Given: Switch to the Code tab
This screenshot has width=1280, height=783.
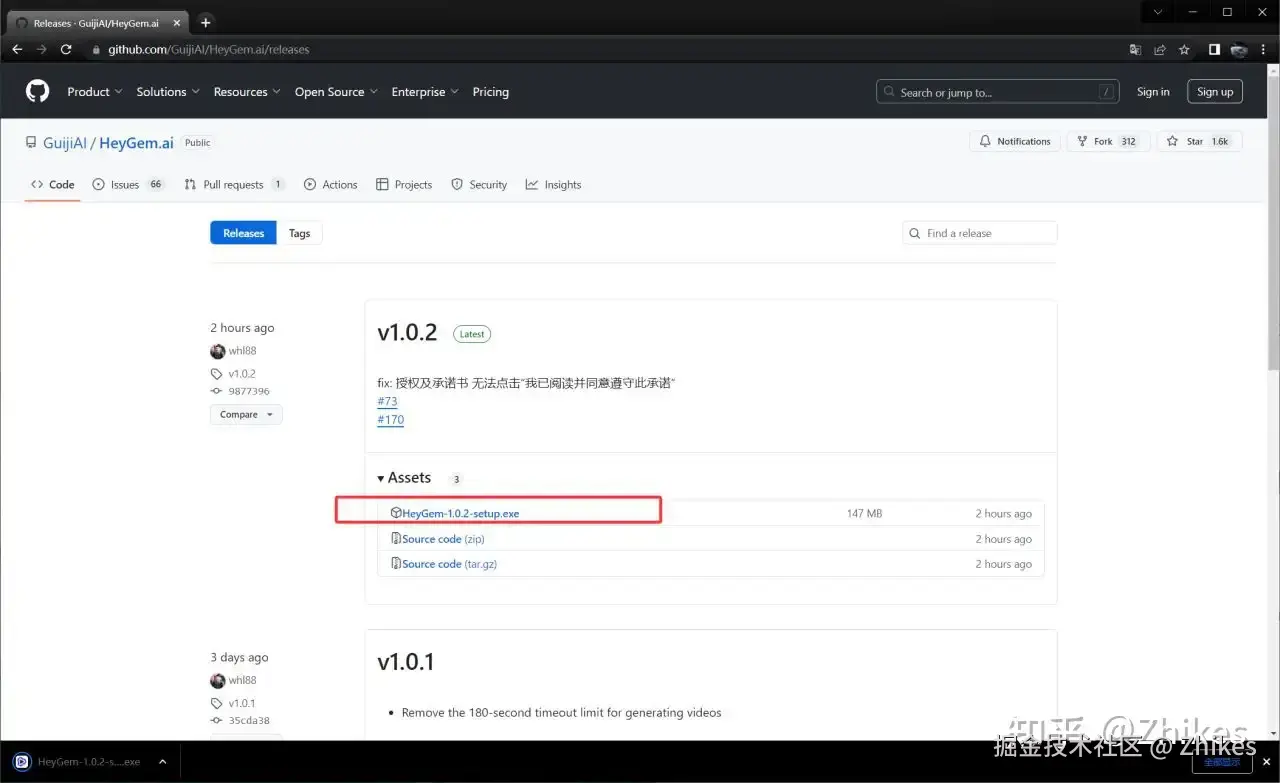Looking at the screenshot, I should (53, 184).
